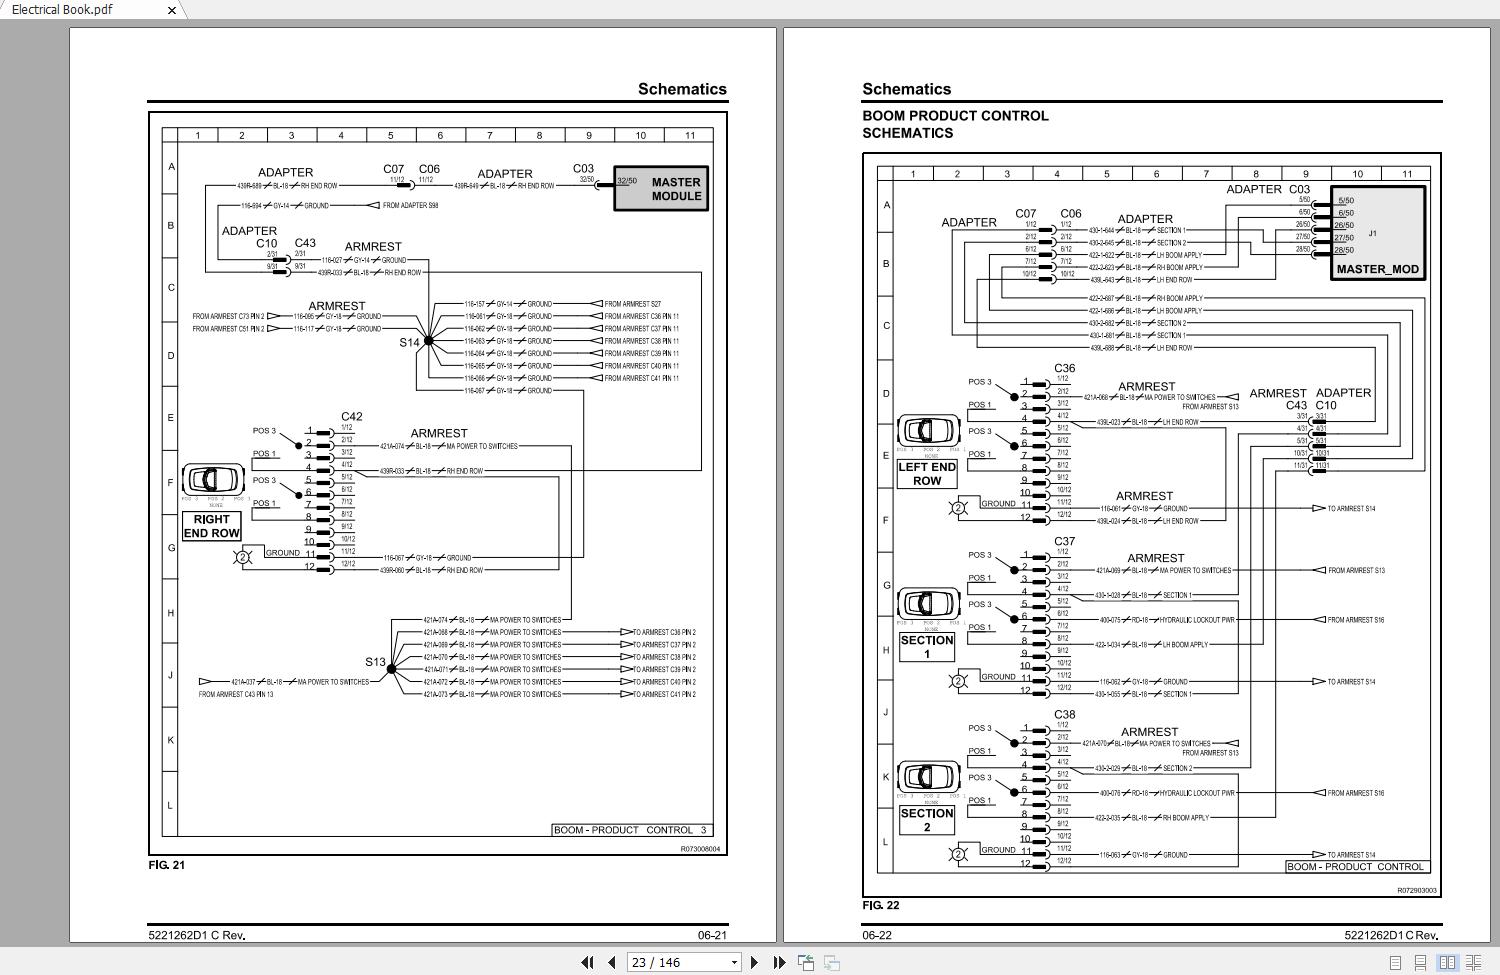This screenshot has height=975, width=1500.
Task: Go to the previous page
Action: coord(611,962)
